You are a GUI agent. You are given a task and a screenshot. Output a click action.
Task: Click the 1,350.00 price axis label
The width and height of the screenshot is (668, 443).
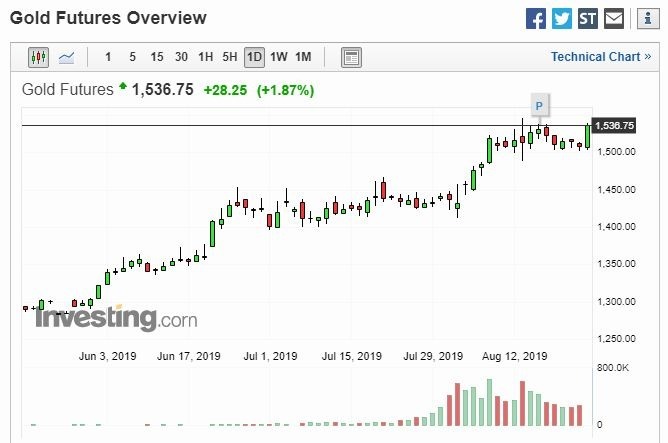[616, 264]
